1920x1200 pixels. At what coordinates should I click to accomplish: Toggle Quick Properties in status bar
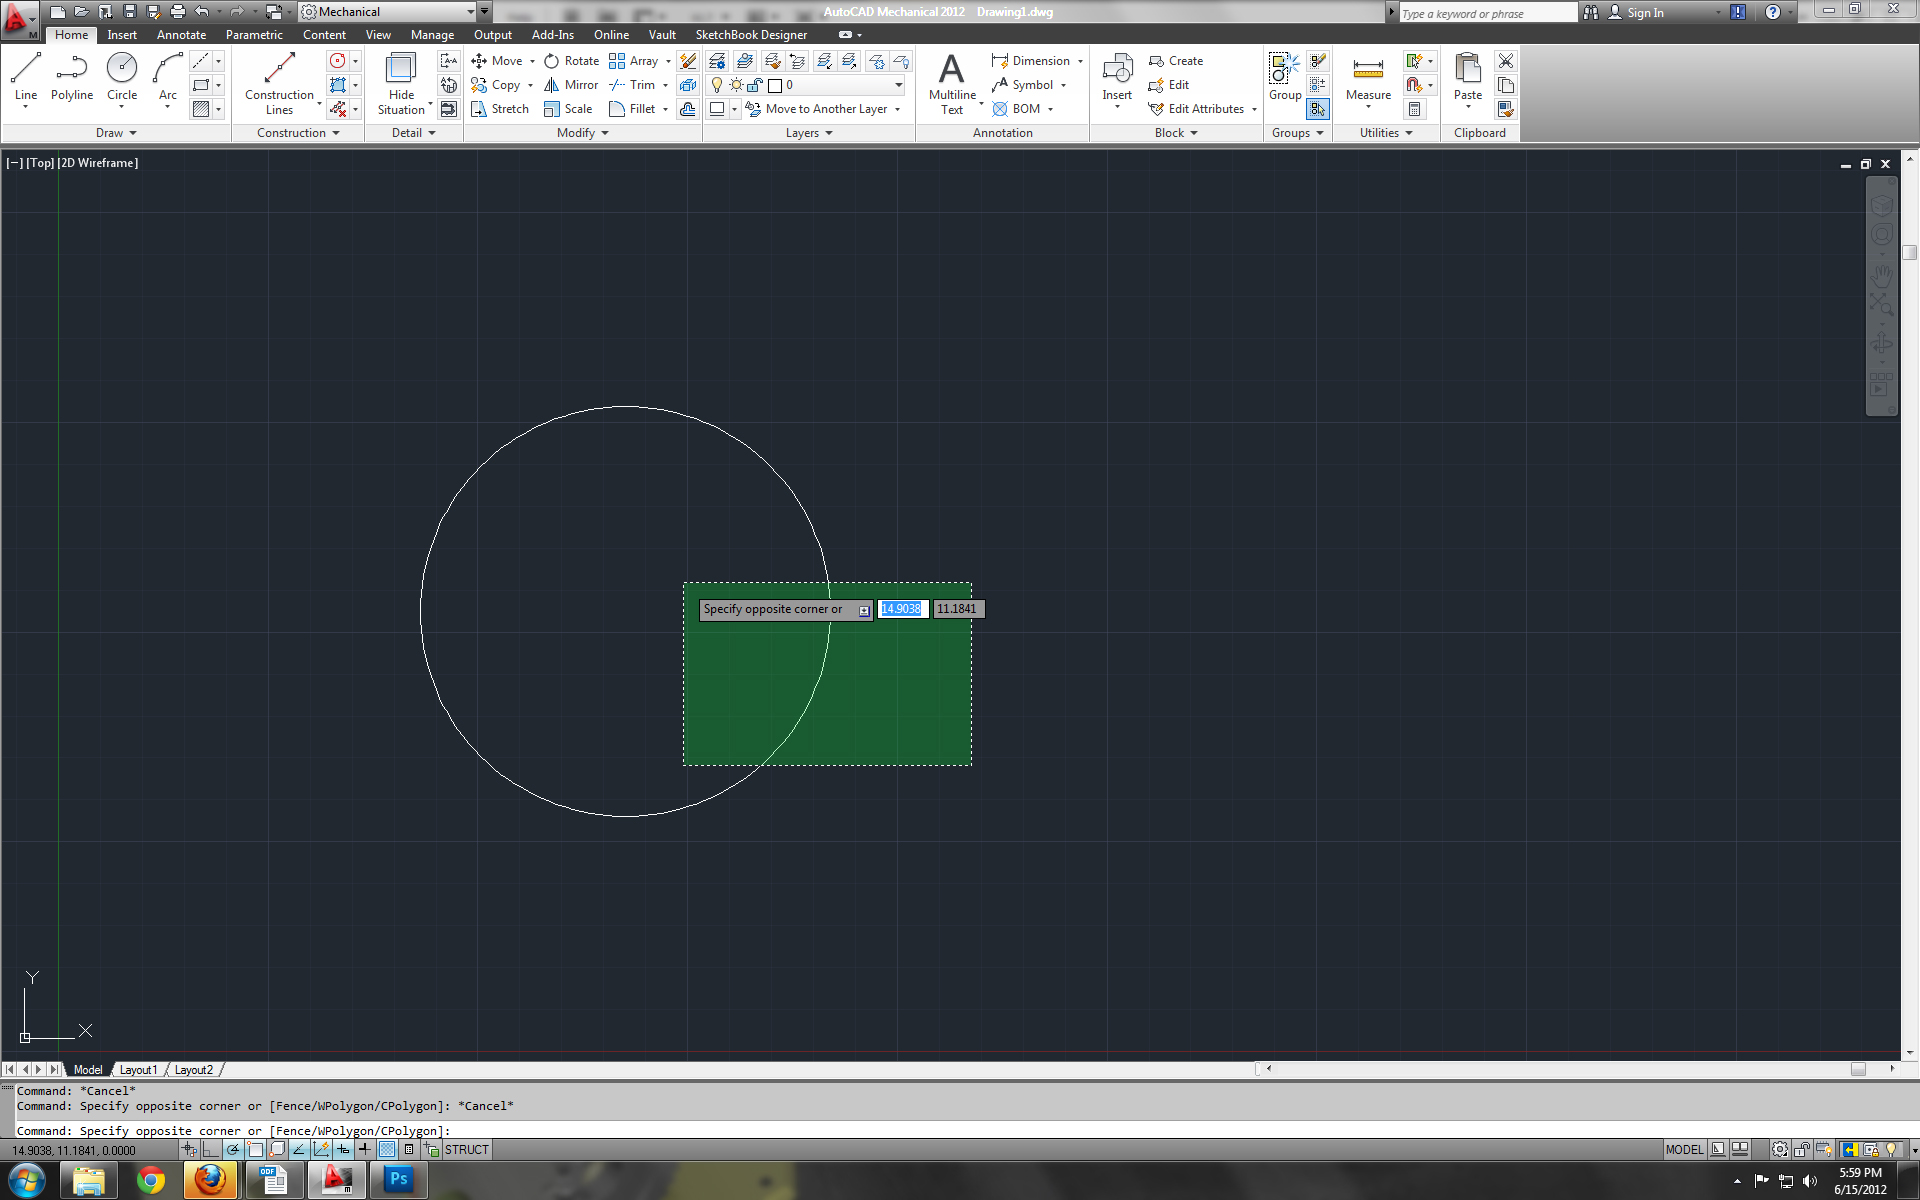coord(409,1150)
